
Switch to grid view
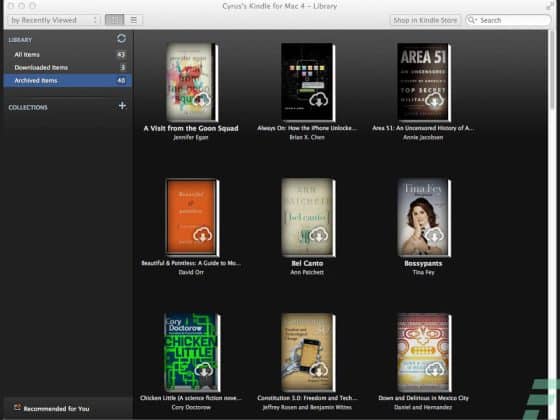(x=114, y=20)
